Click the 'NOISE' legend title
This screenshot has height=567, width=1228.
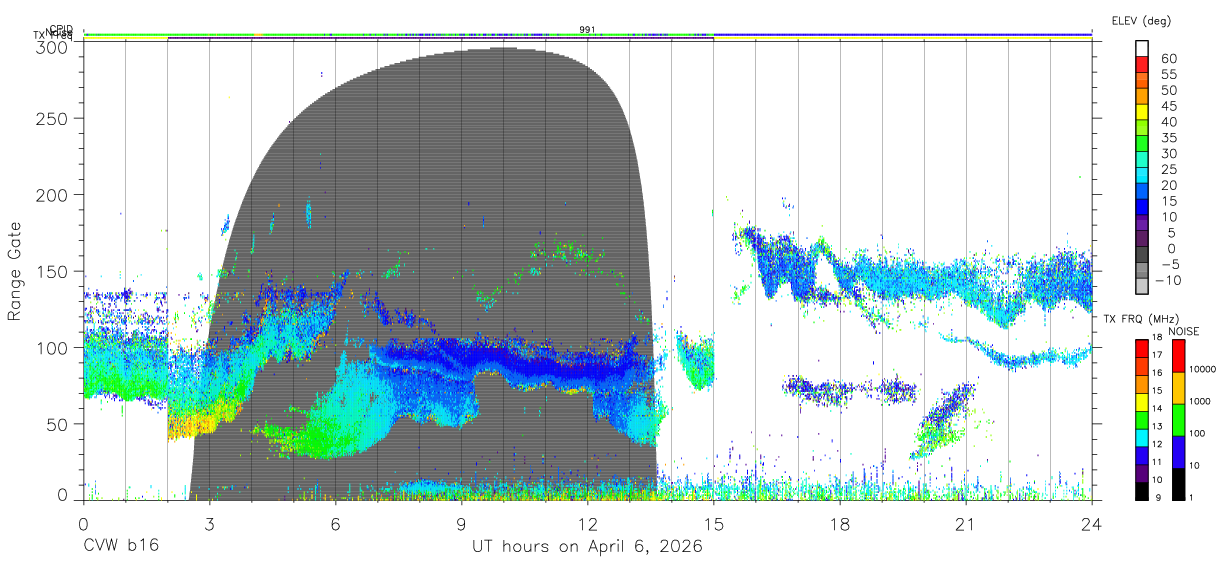click(x=1186, y=331)
